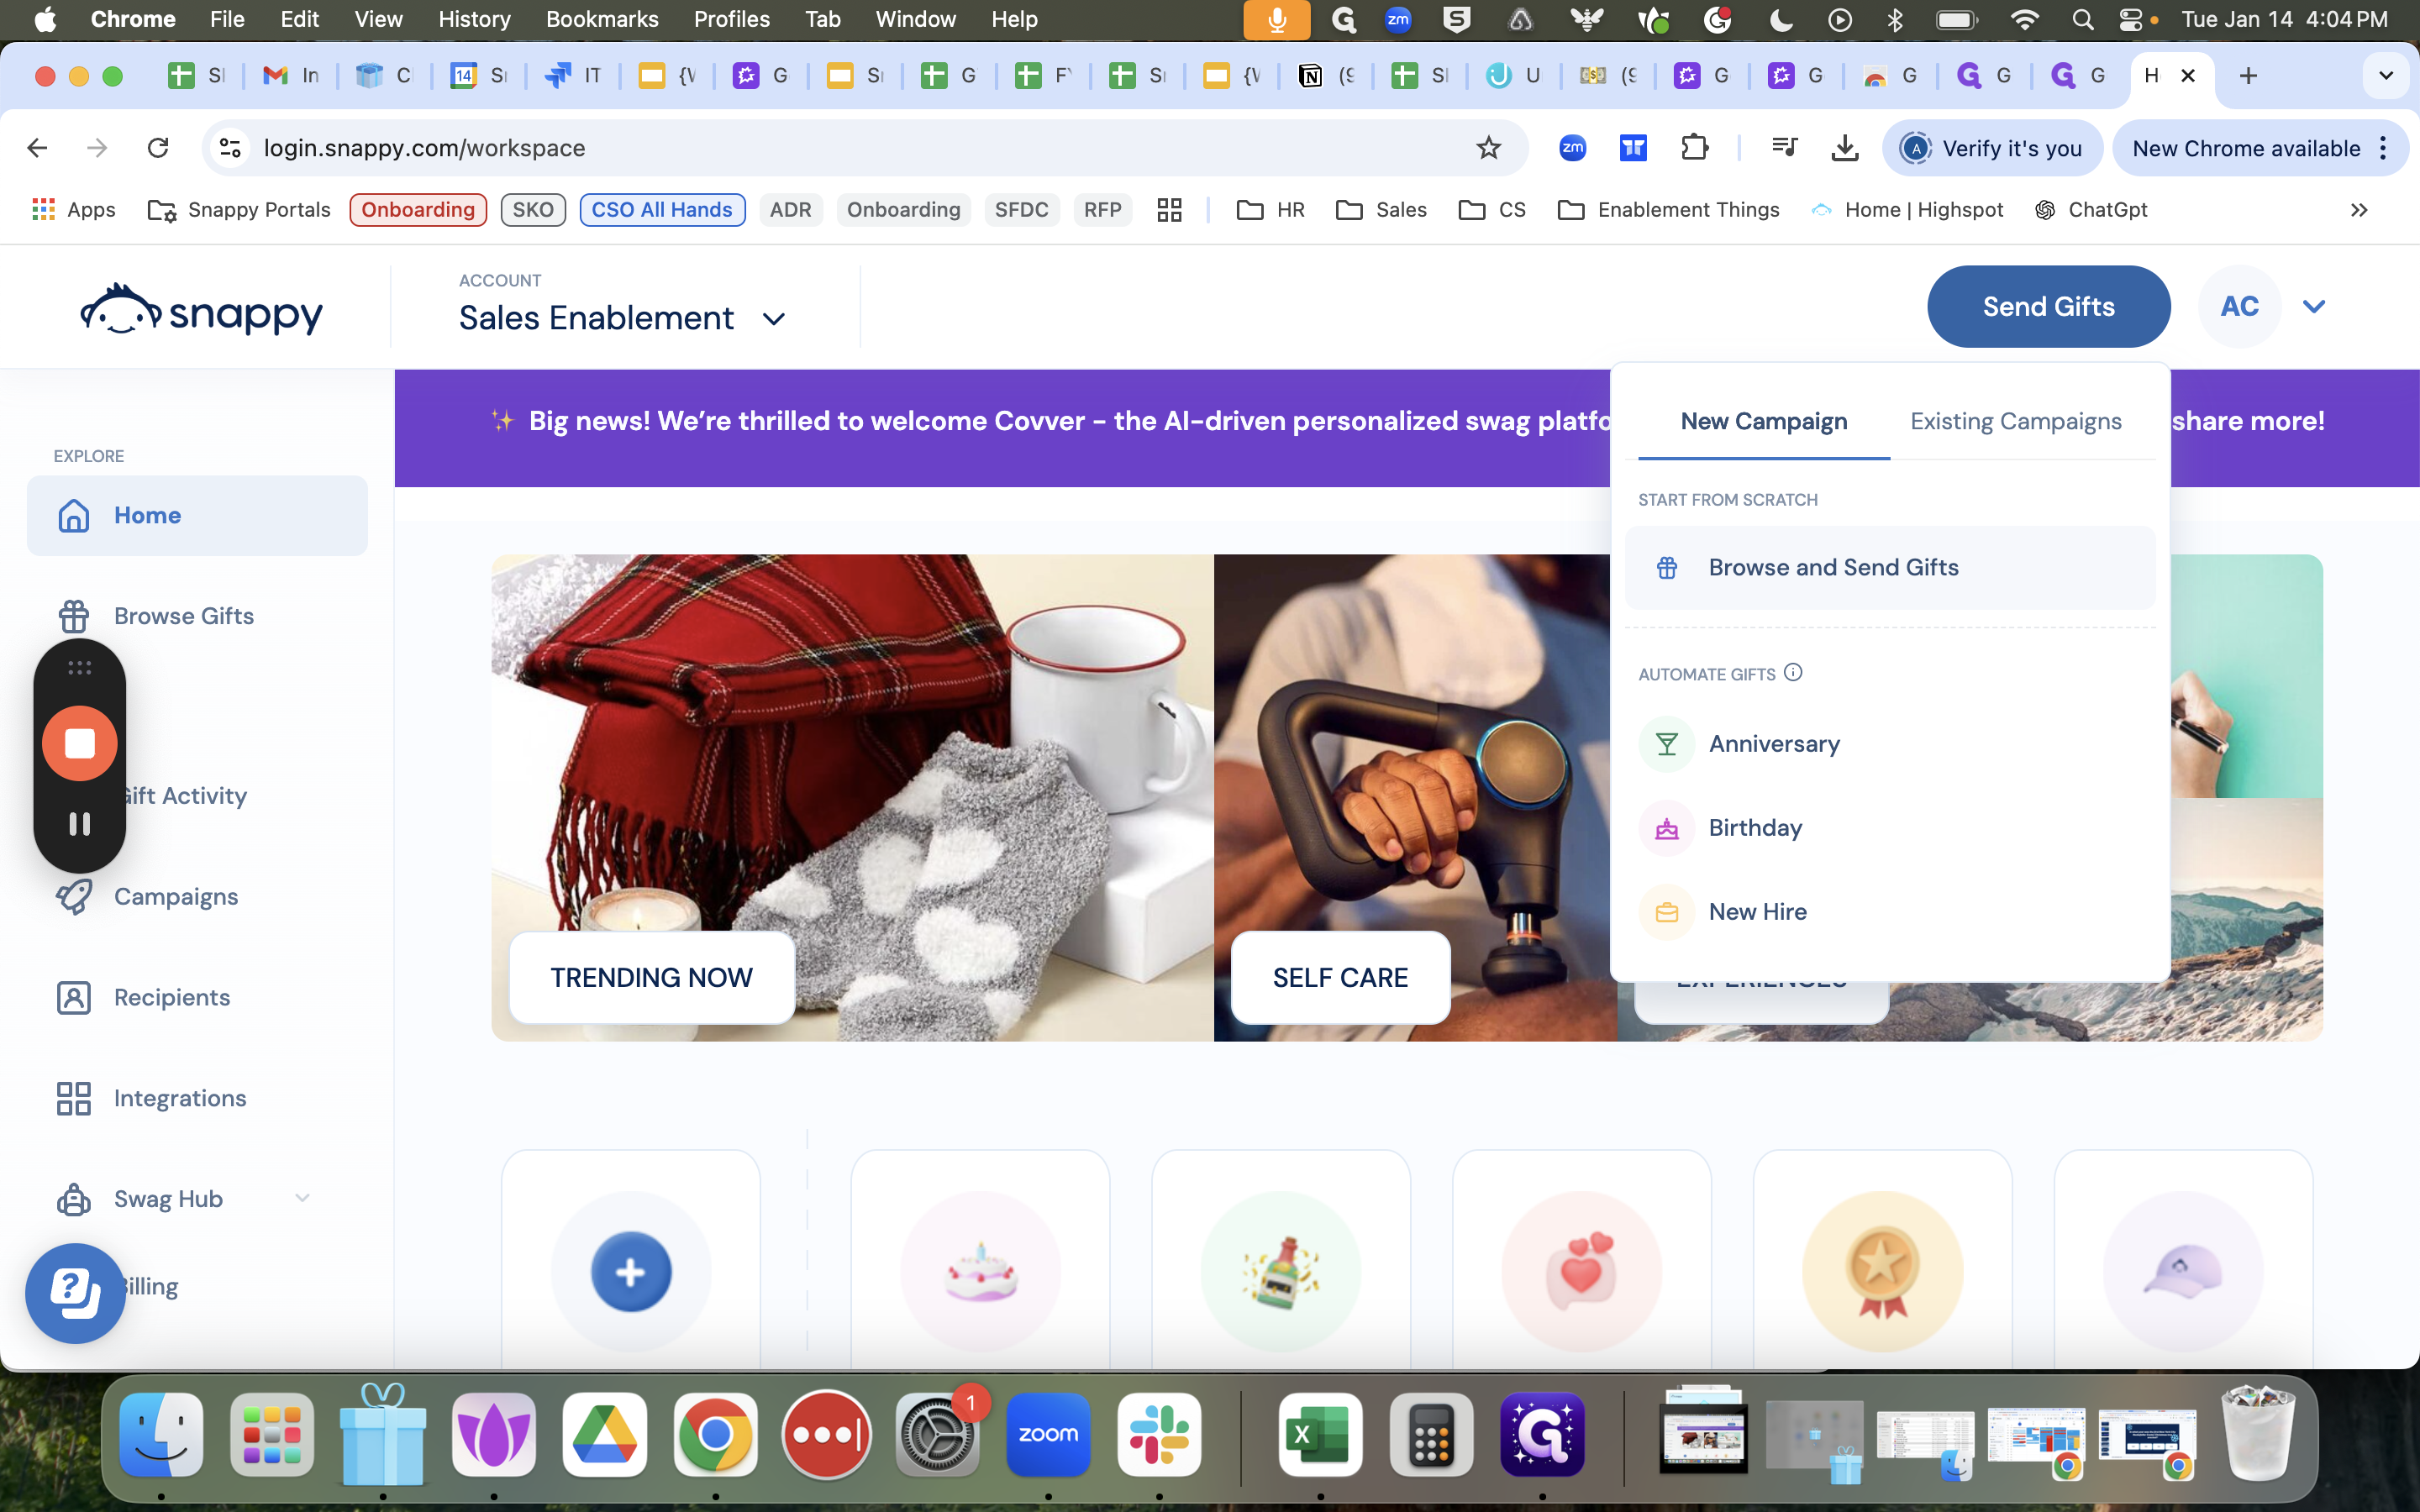The image size is (2420, 1512).
Task: Open ChatGpt bookmark
Action: click(x=2090, y=210)
